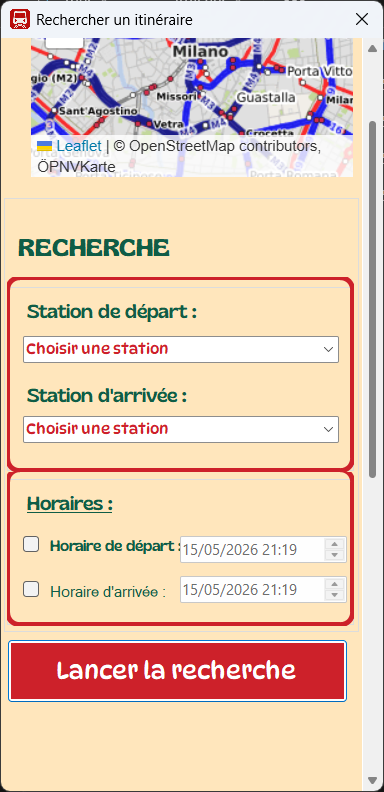This screenshot has height=792, width=384.
Task: Close the Rechercher un itinéraire window
Action: [362, 20]
